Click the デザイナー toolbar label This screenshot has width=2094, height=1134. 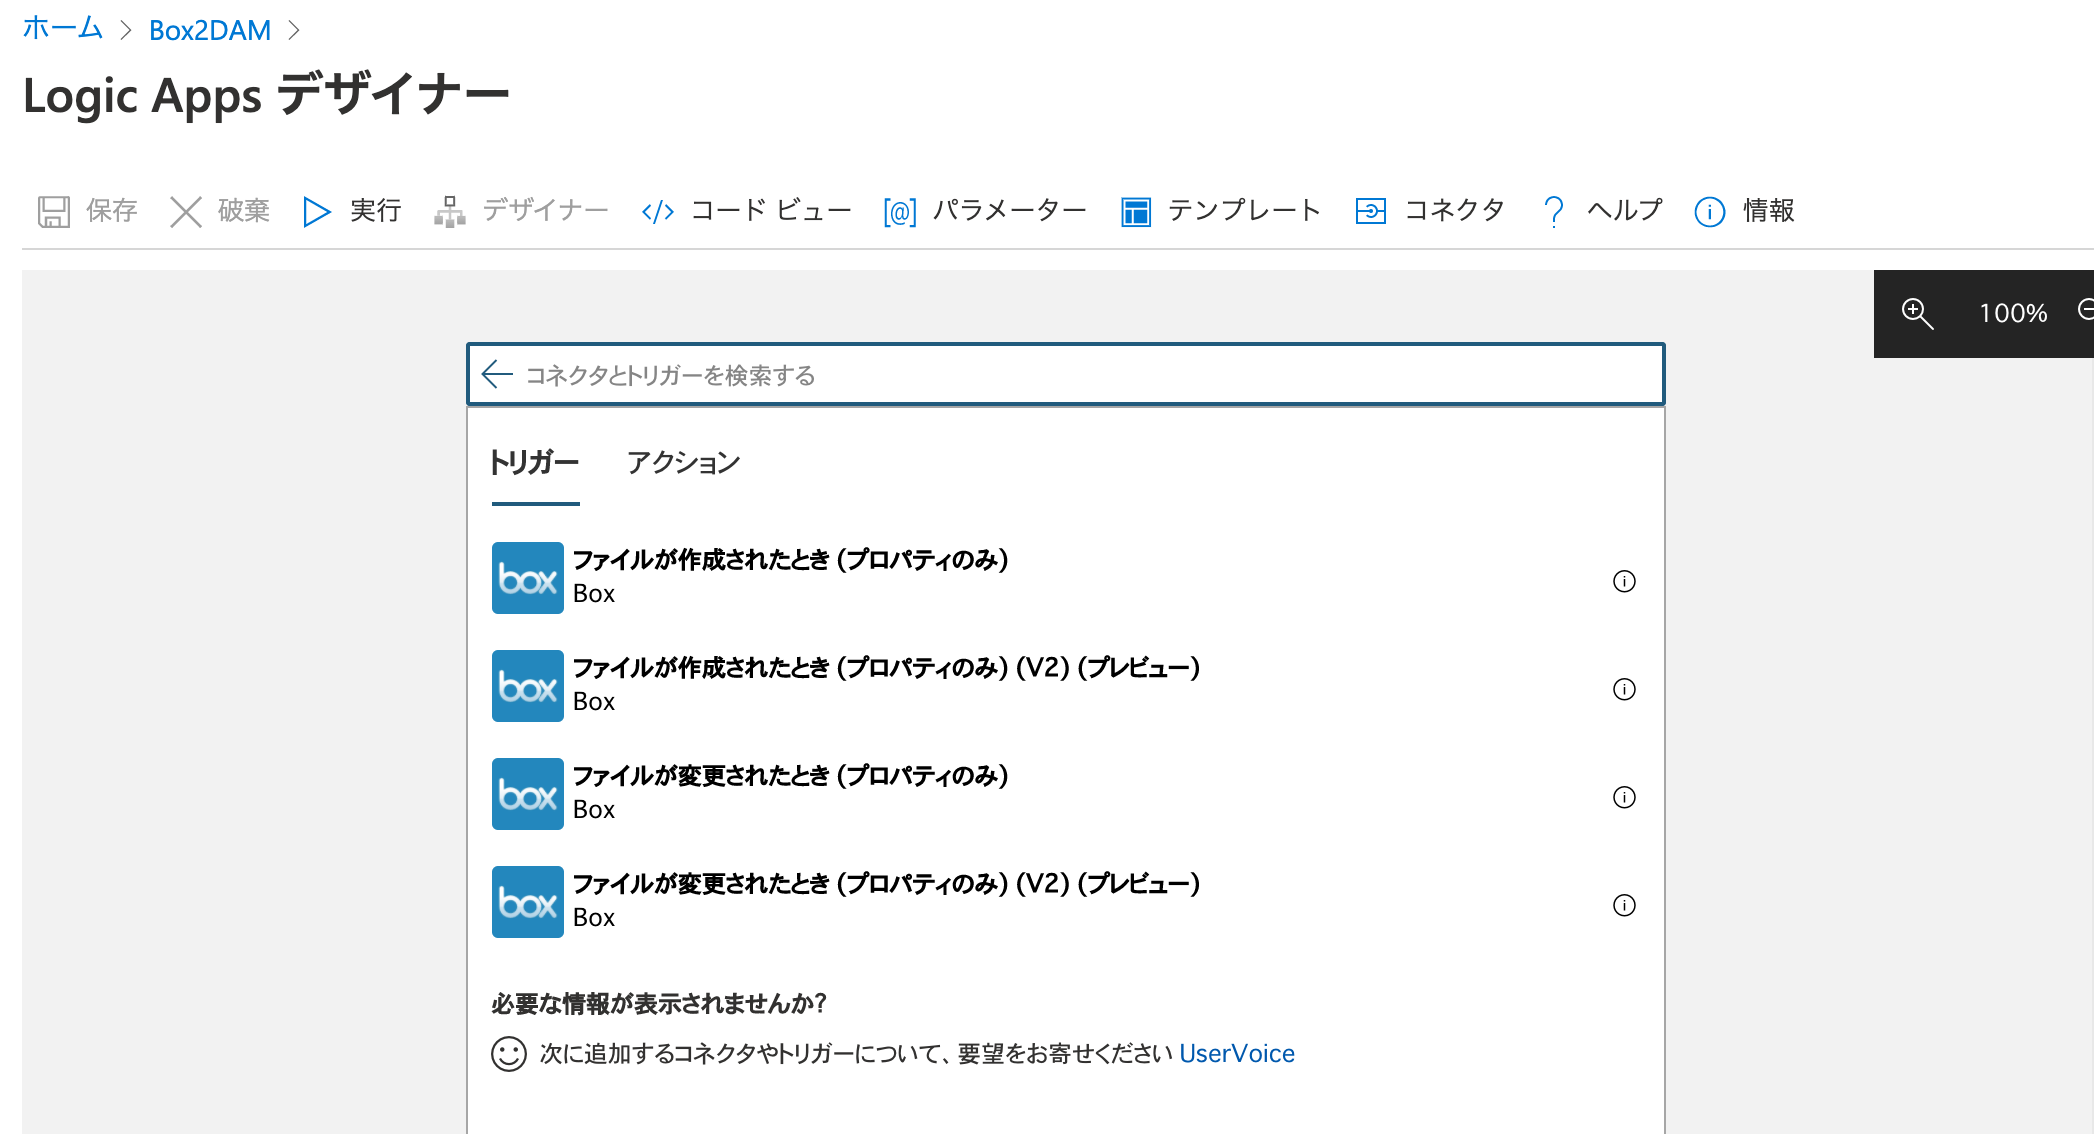coord(546,210)
